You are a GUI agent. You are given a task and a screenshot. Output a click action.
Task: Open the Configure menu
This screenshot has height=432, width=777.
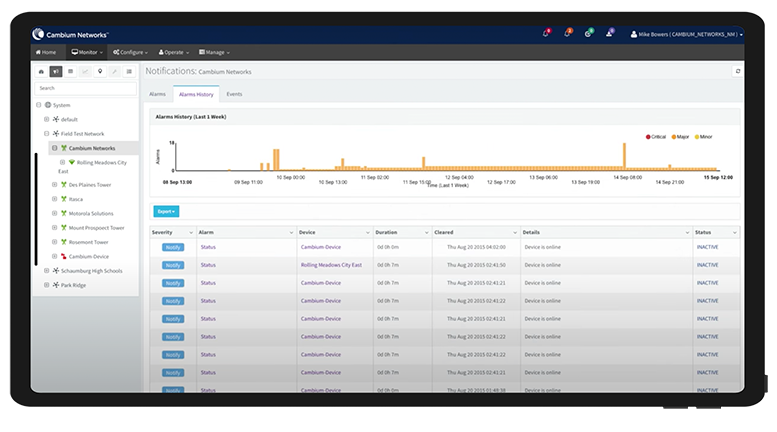tap(130, 52)
